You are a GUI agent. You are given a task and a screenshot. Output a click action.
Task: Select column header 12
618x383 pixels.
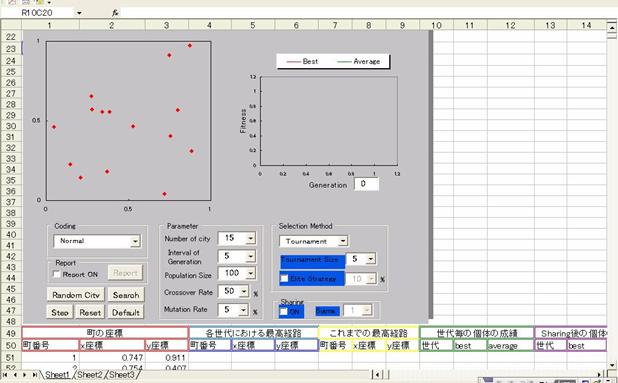click(510, 25)
